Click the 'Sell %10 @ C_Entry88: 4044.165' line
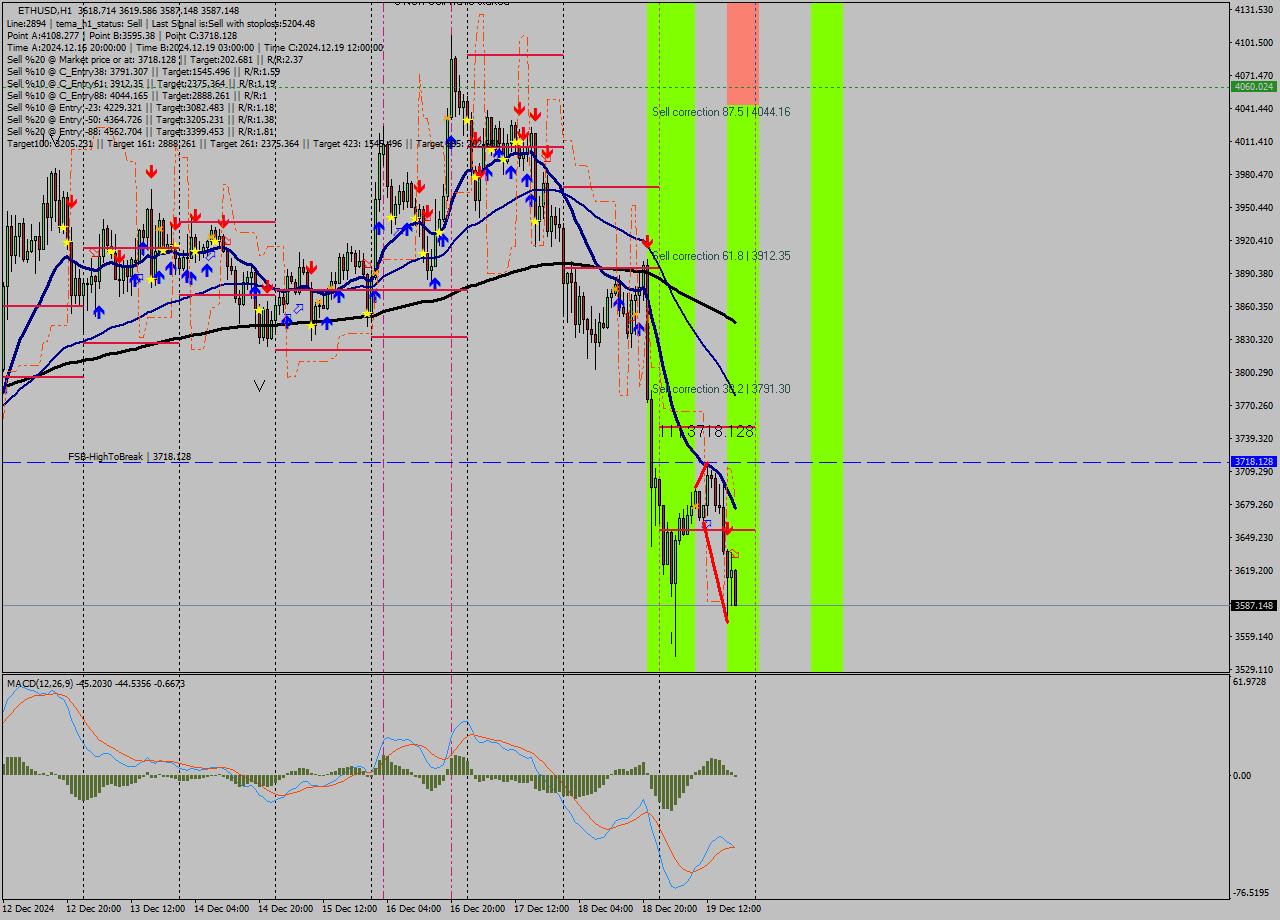 [137, 95]
